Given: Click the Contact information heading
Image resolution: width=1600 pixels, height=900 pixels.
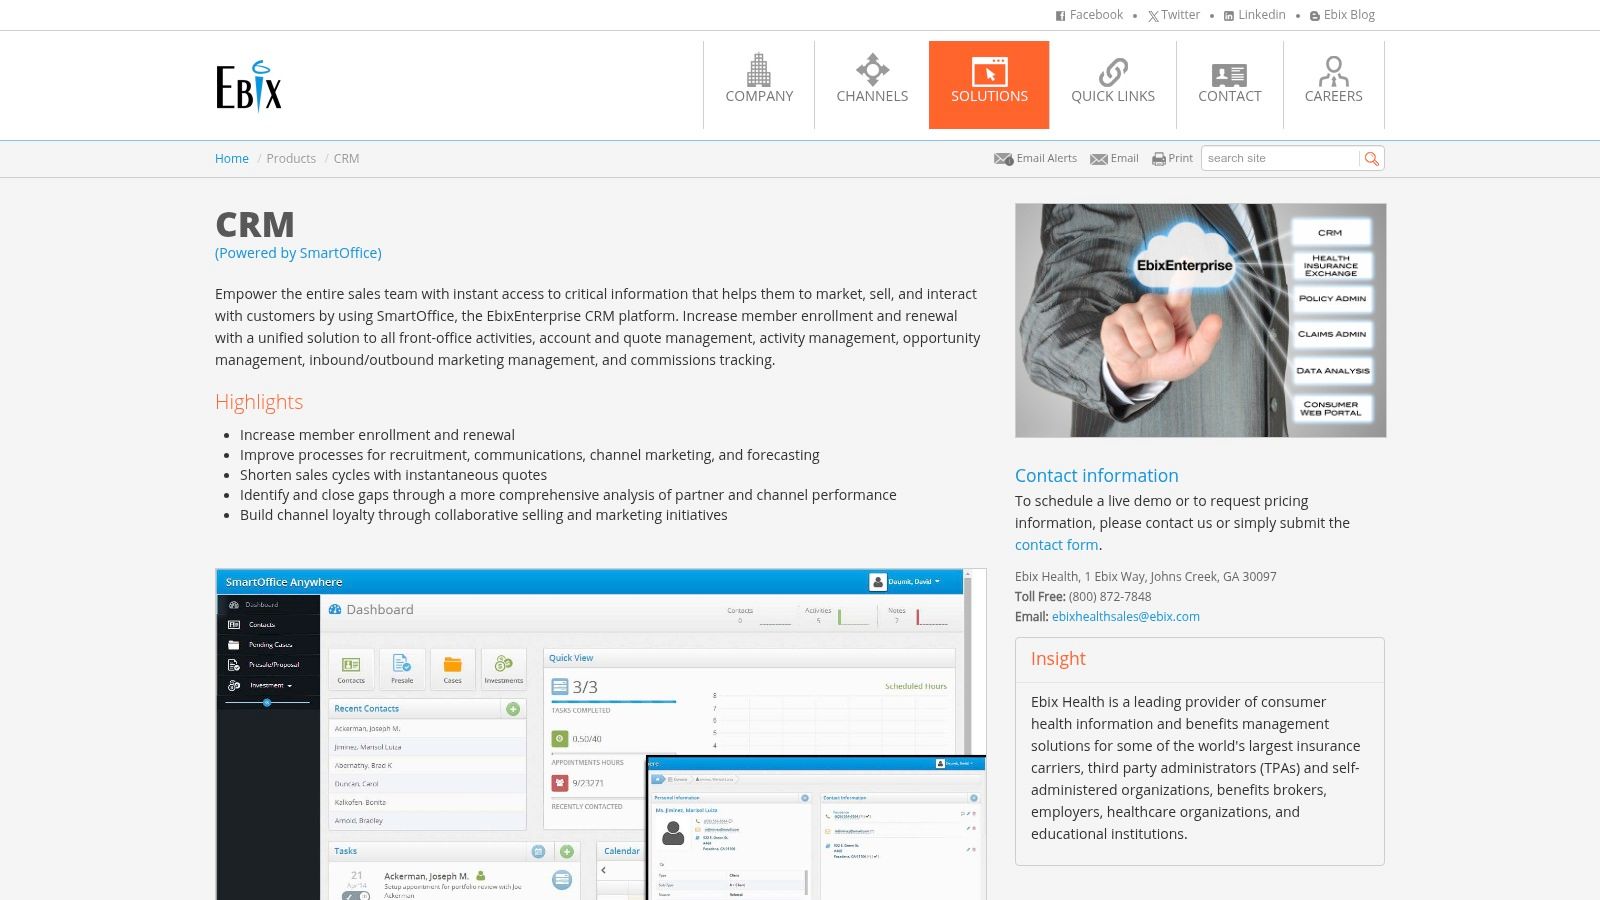Looking at the screenshot, I should pyautogui.click(x=1097, y=476).
